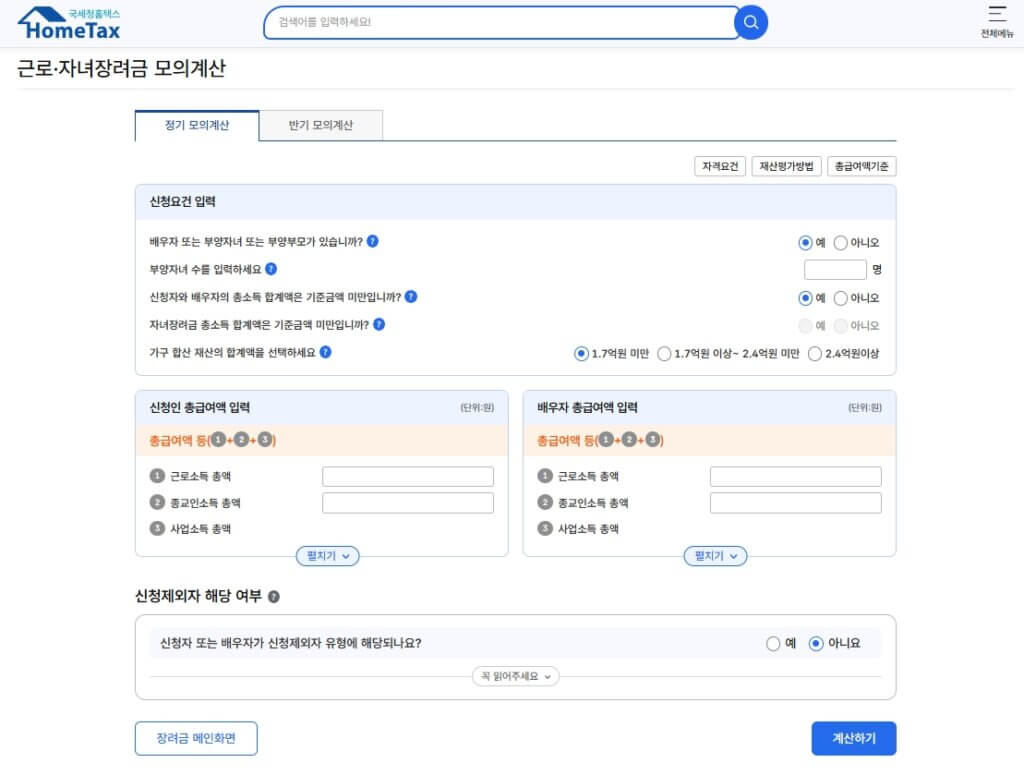The height and width of the screenshot is (775, 1024).
Task: Expand the 꼭 읽어주세요 section
Action: (515, 676)
